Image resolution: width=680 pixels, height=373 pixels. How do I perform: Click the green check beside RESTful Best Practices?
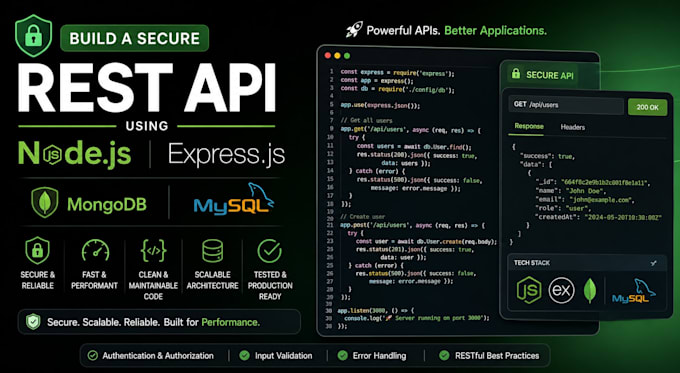point(444,356)
